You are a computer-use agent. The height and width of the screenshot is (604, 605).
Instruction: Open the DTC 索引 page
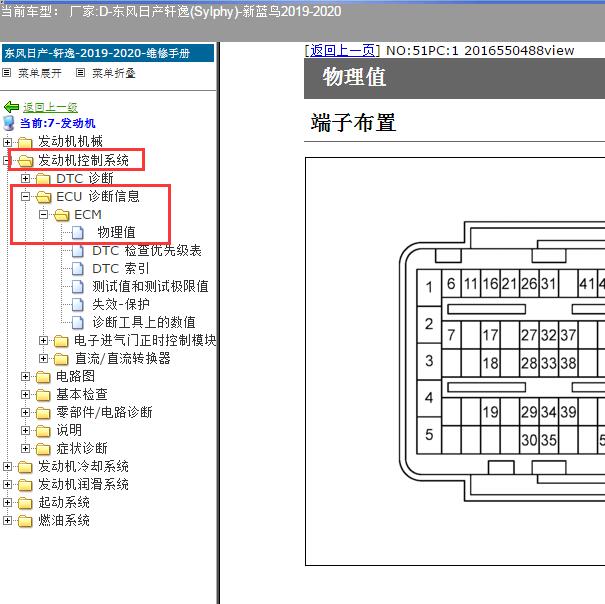pyautogui.click(x=120, y=269)
